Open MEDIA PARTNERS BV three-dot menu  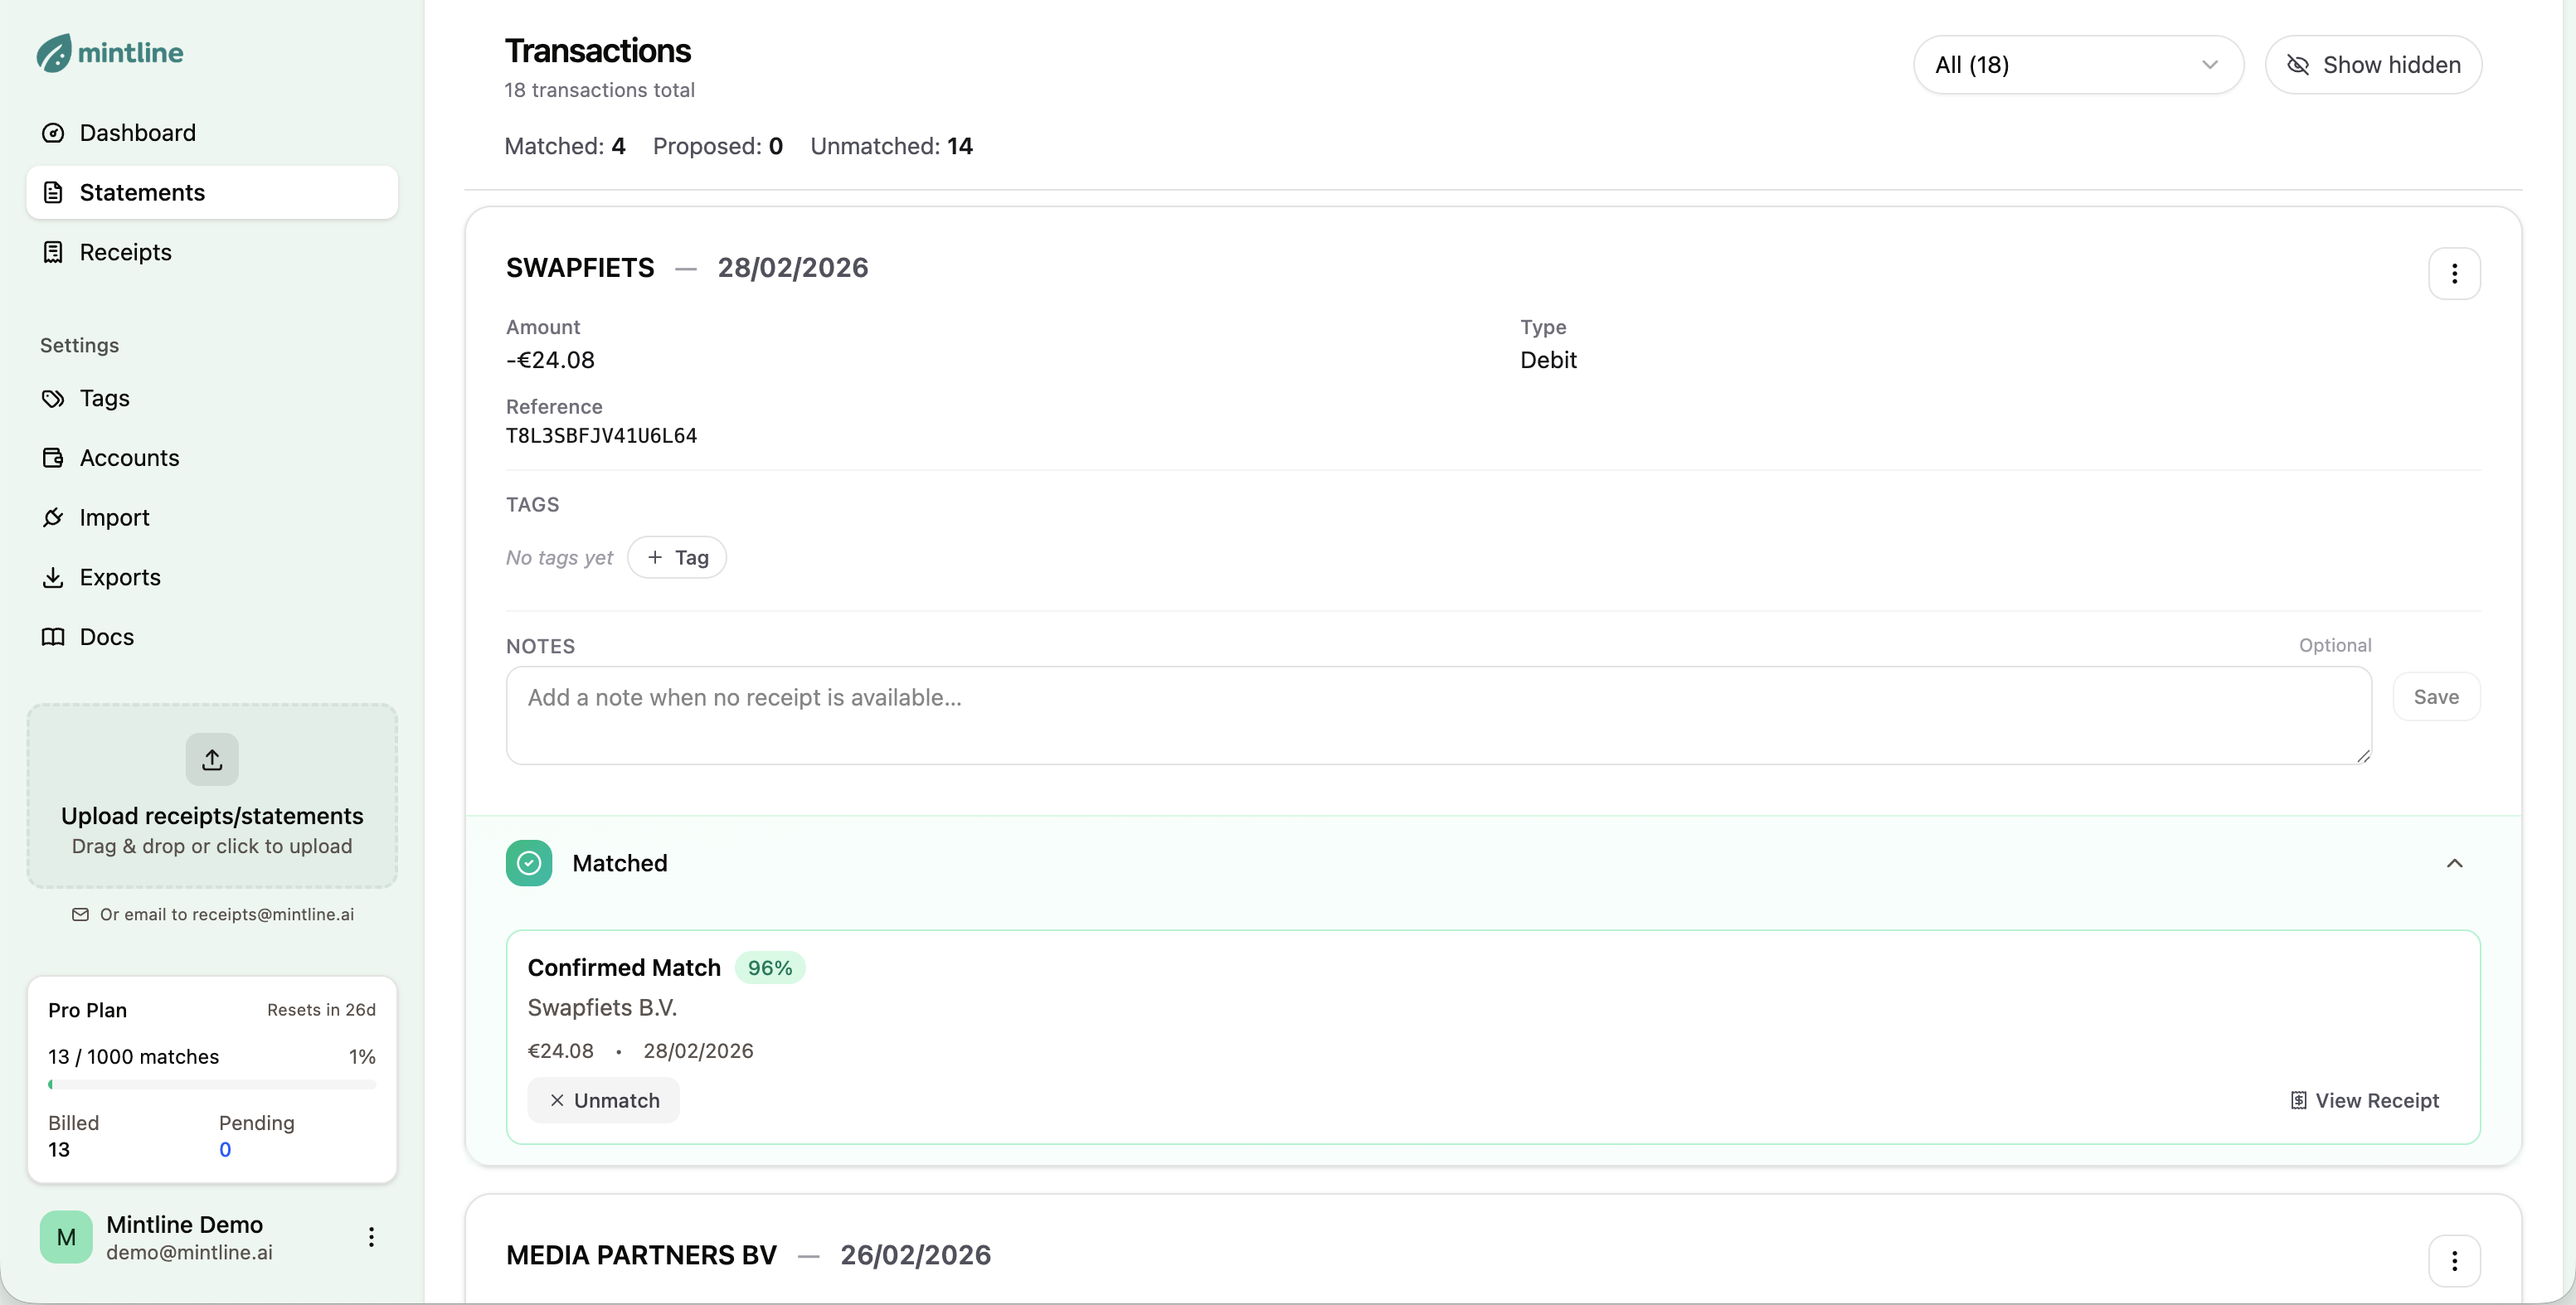[x=2453, y=1260]
